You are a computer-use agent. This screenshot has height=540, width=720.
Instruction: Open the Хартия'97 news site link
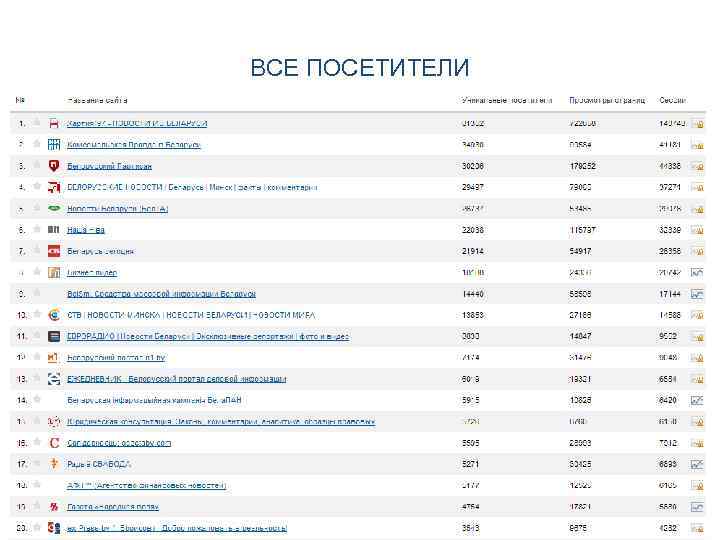click(137, 124)
